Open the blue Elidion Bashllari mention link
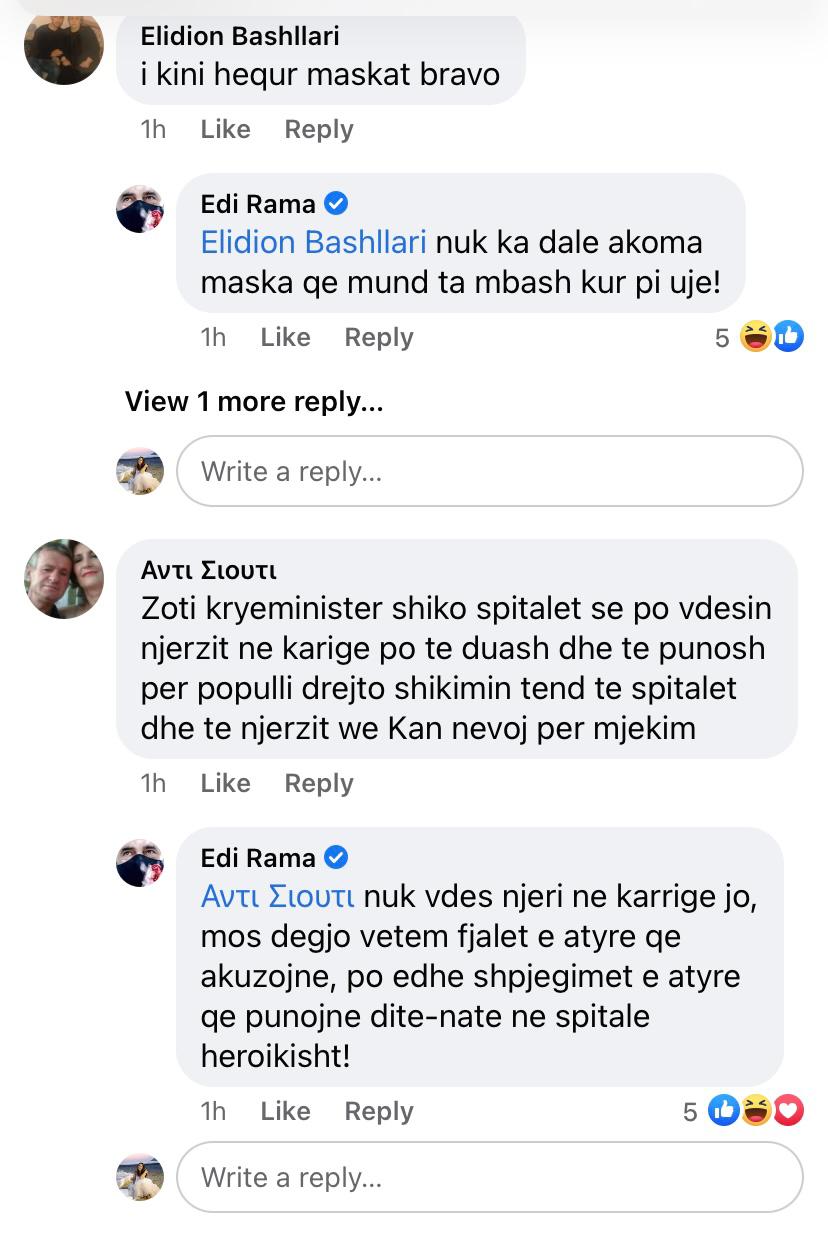The width and height of the screenshot is (828, 1234). [313, 243]
